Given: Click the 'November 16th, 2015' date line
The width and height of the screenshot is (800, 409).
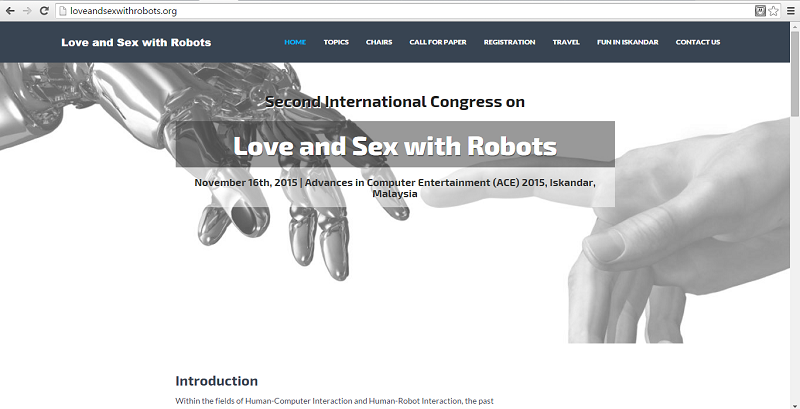Looking at the screenshot, I should 395,188.
